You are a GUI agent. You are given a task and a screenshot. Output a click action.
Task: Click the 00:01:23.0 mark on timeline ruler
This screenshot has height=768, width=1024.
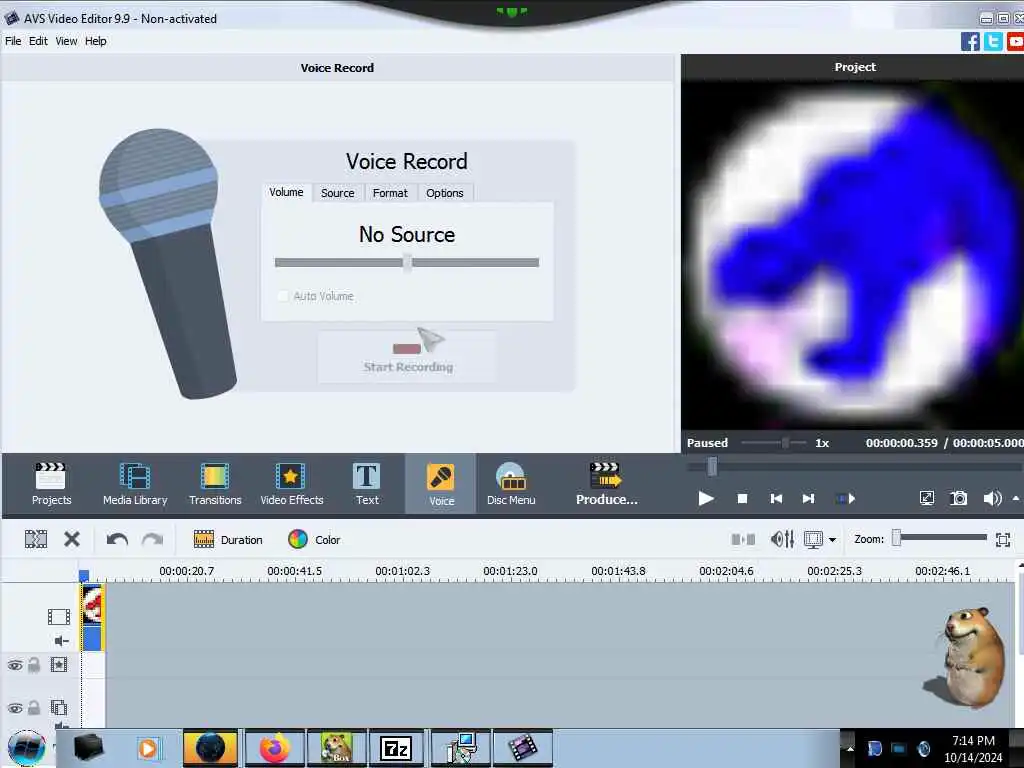pos(510,571)
